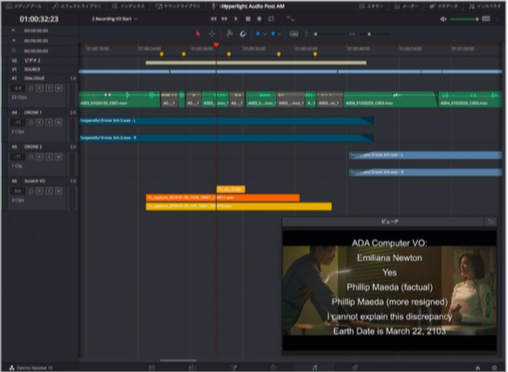Viewport: 508px width, 372px height.
Task: Lock the A1 DIALOGUE track
Action: coord(31,88)
